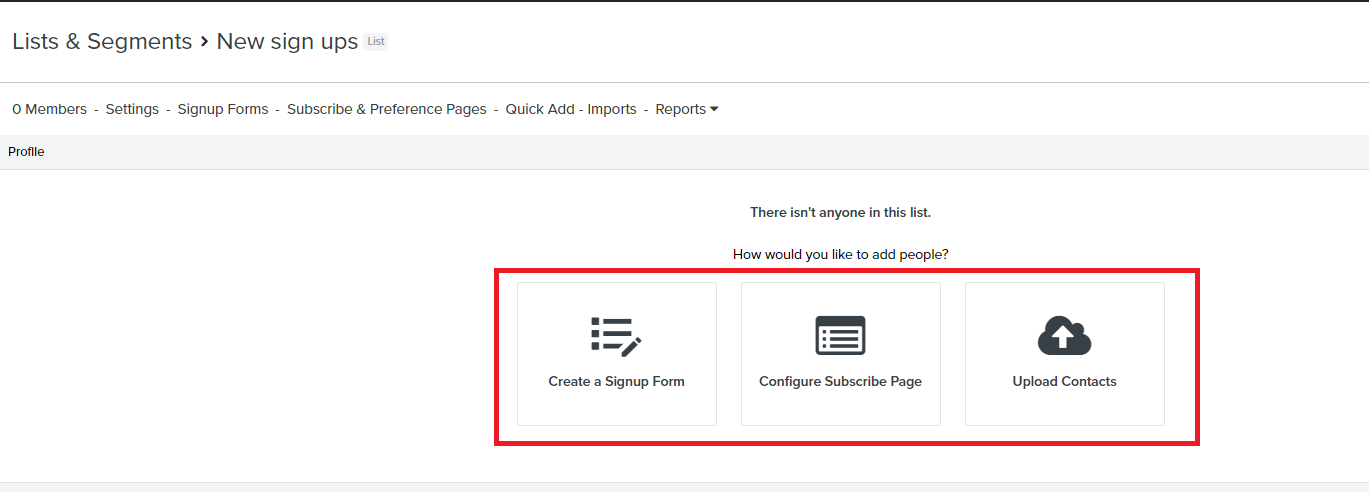Open the Imports link

[x=612, y=109]
